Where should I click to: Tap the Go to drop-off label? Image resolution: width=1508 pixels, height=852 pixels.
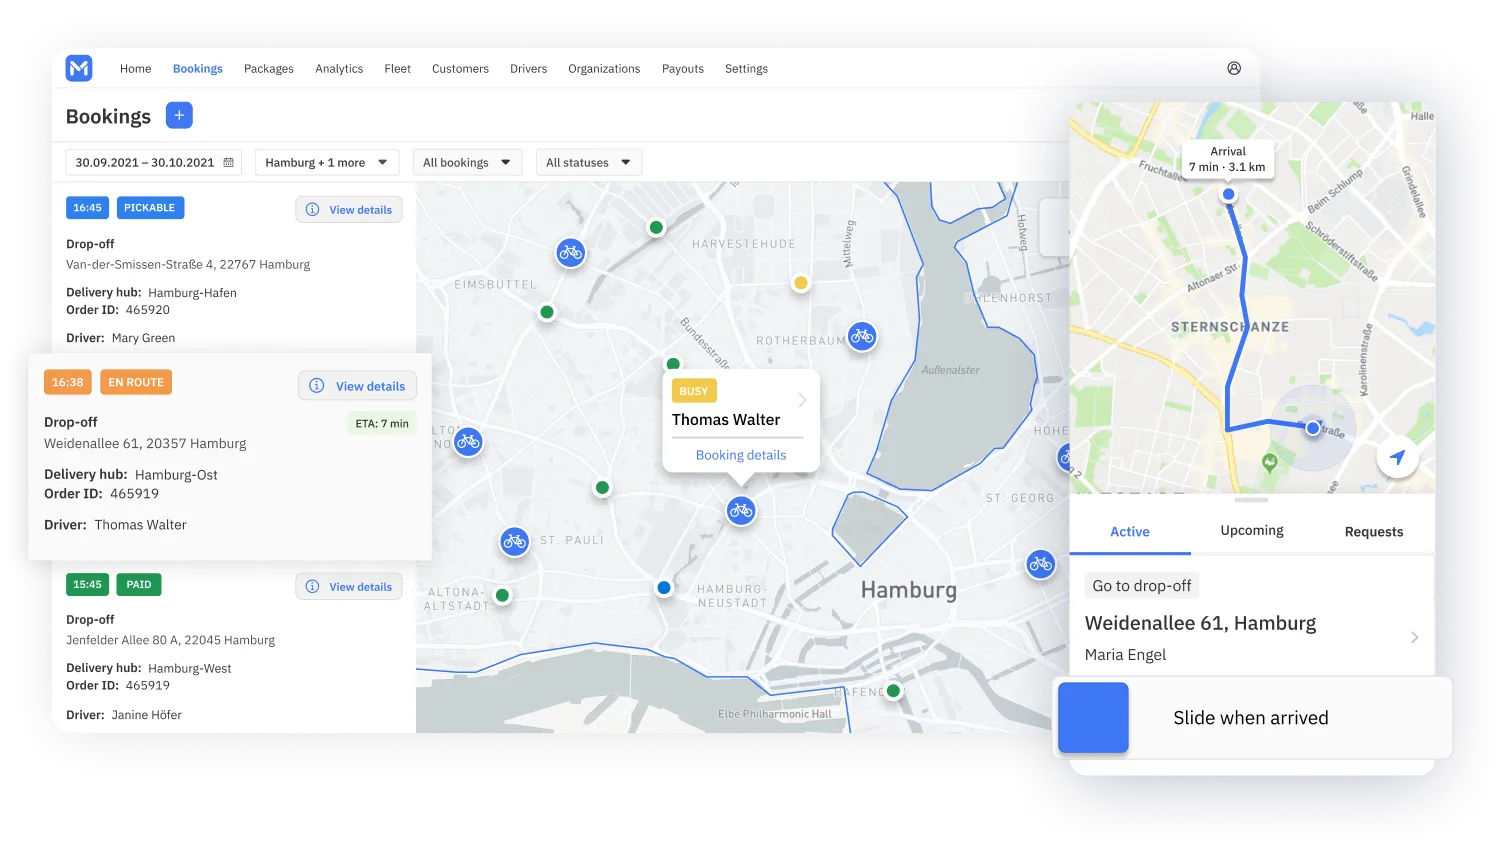(1142, 586)
